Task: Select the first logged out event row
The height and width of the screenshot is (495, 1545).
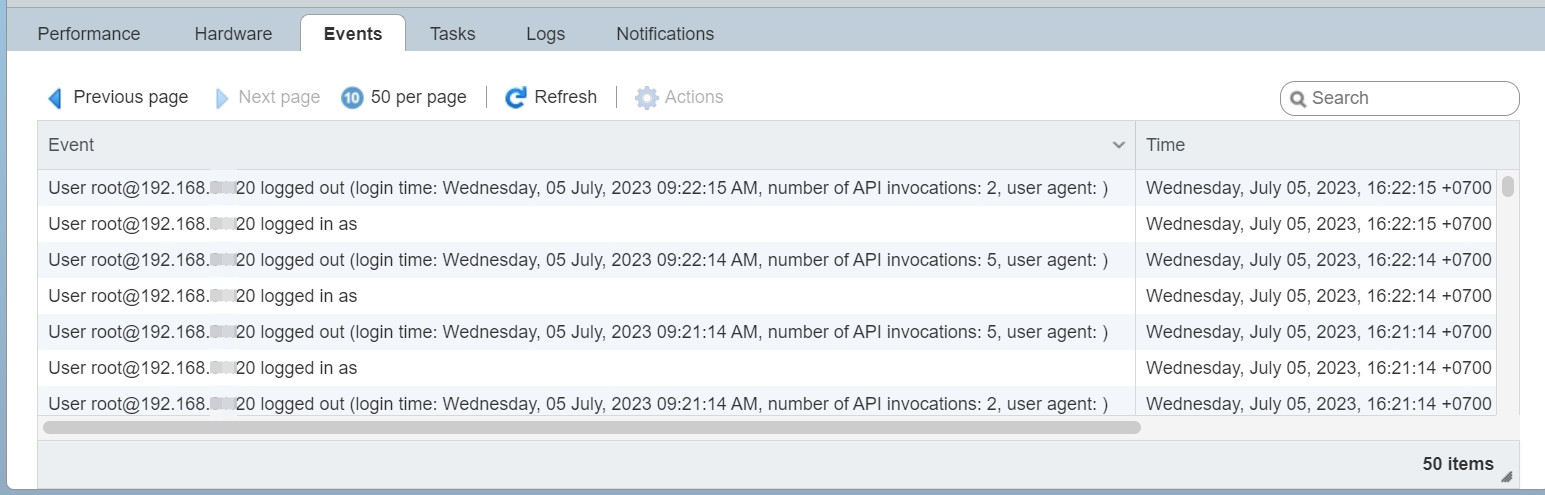Action: (578, 188)
